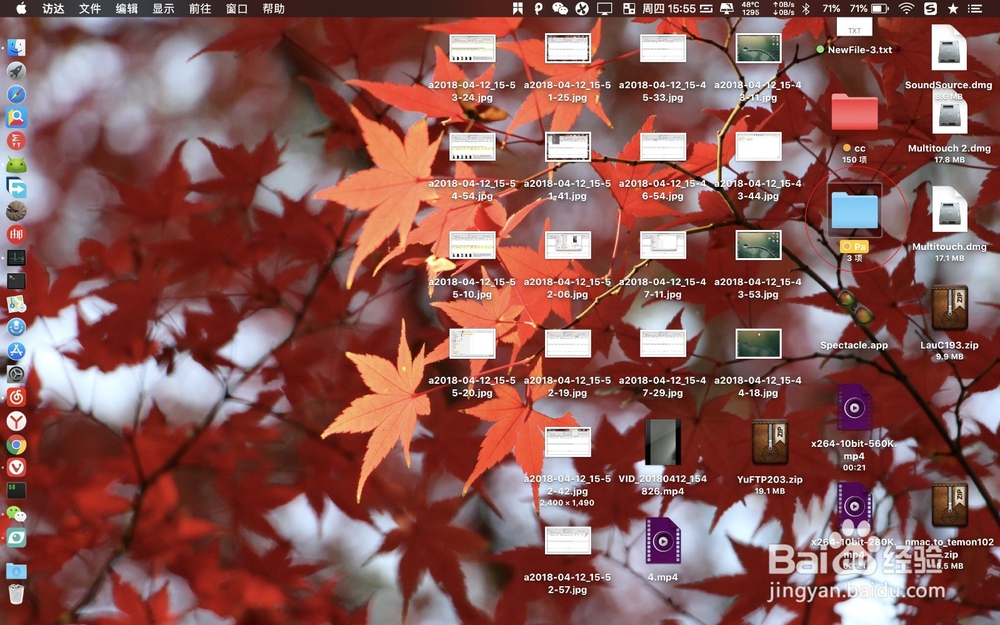
Task: Open the 窗口 menu
Action: point(237,8)
